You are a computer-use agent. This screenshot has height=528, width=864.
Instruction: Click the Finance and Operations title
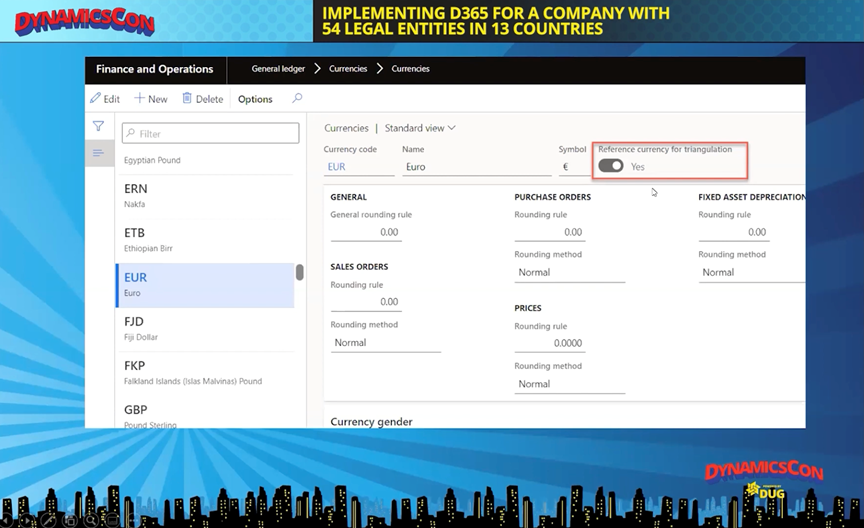154,69
